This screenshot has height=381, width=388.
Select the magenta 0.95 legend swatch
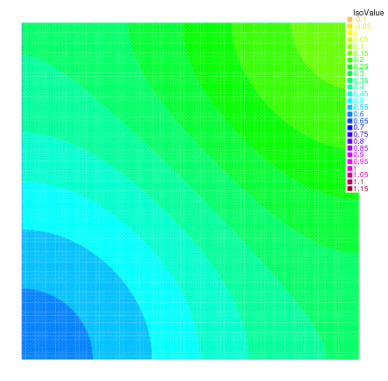[x=349, y=162]
